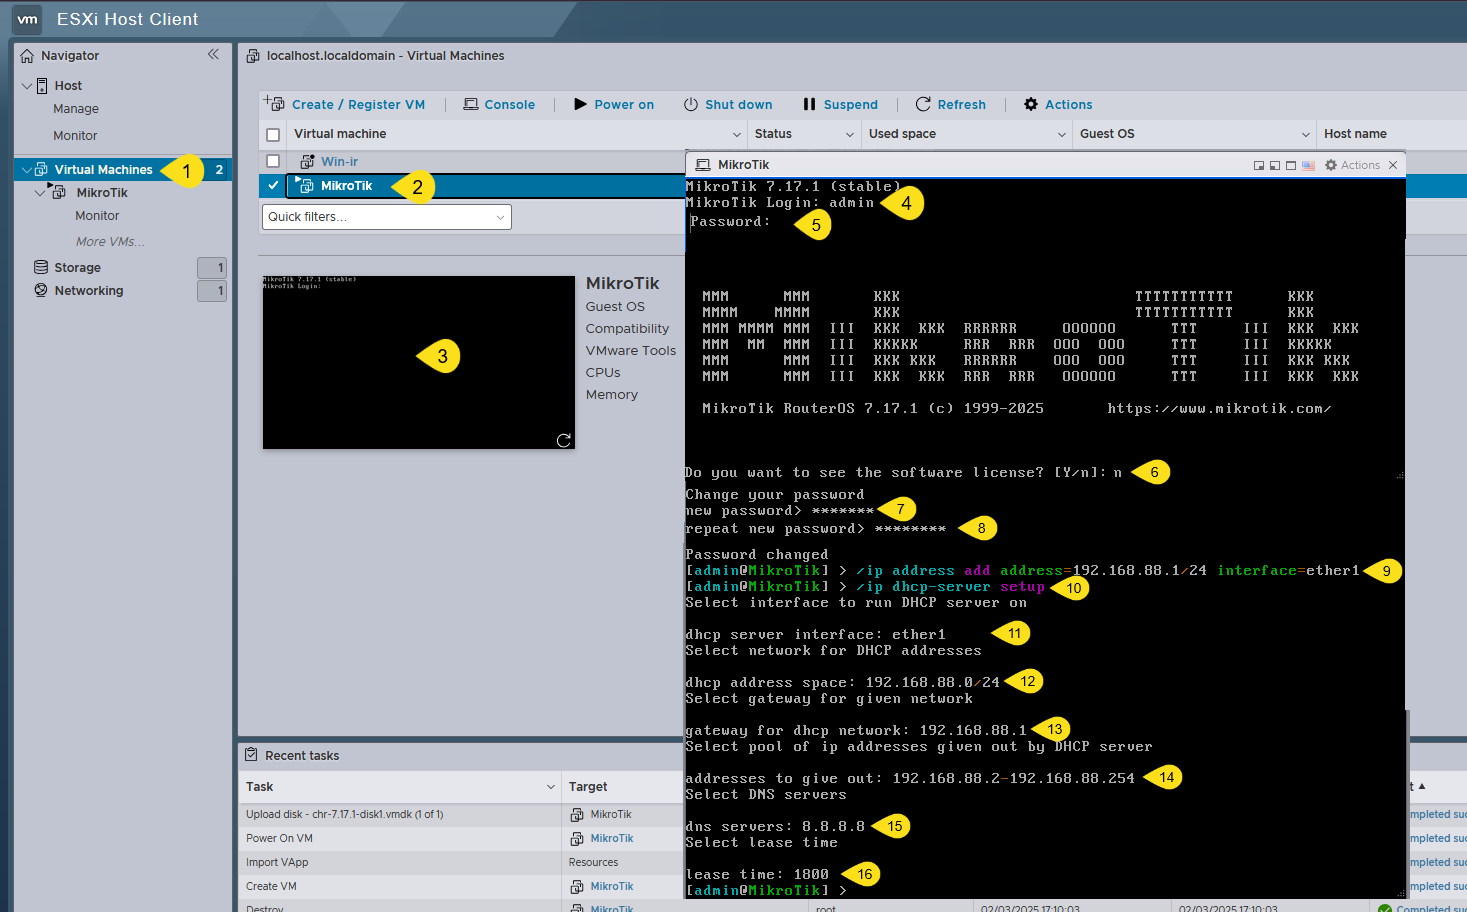Click the Recent tasks clipboard icon

point(252,755)
